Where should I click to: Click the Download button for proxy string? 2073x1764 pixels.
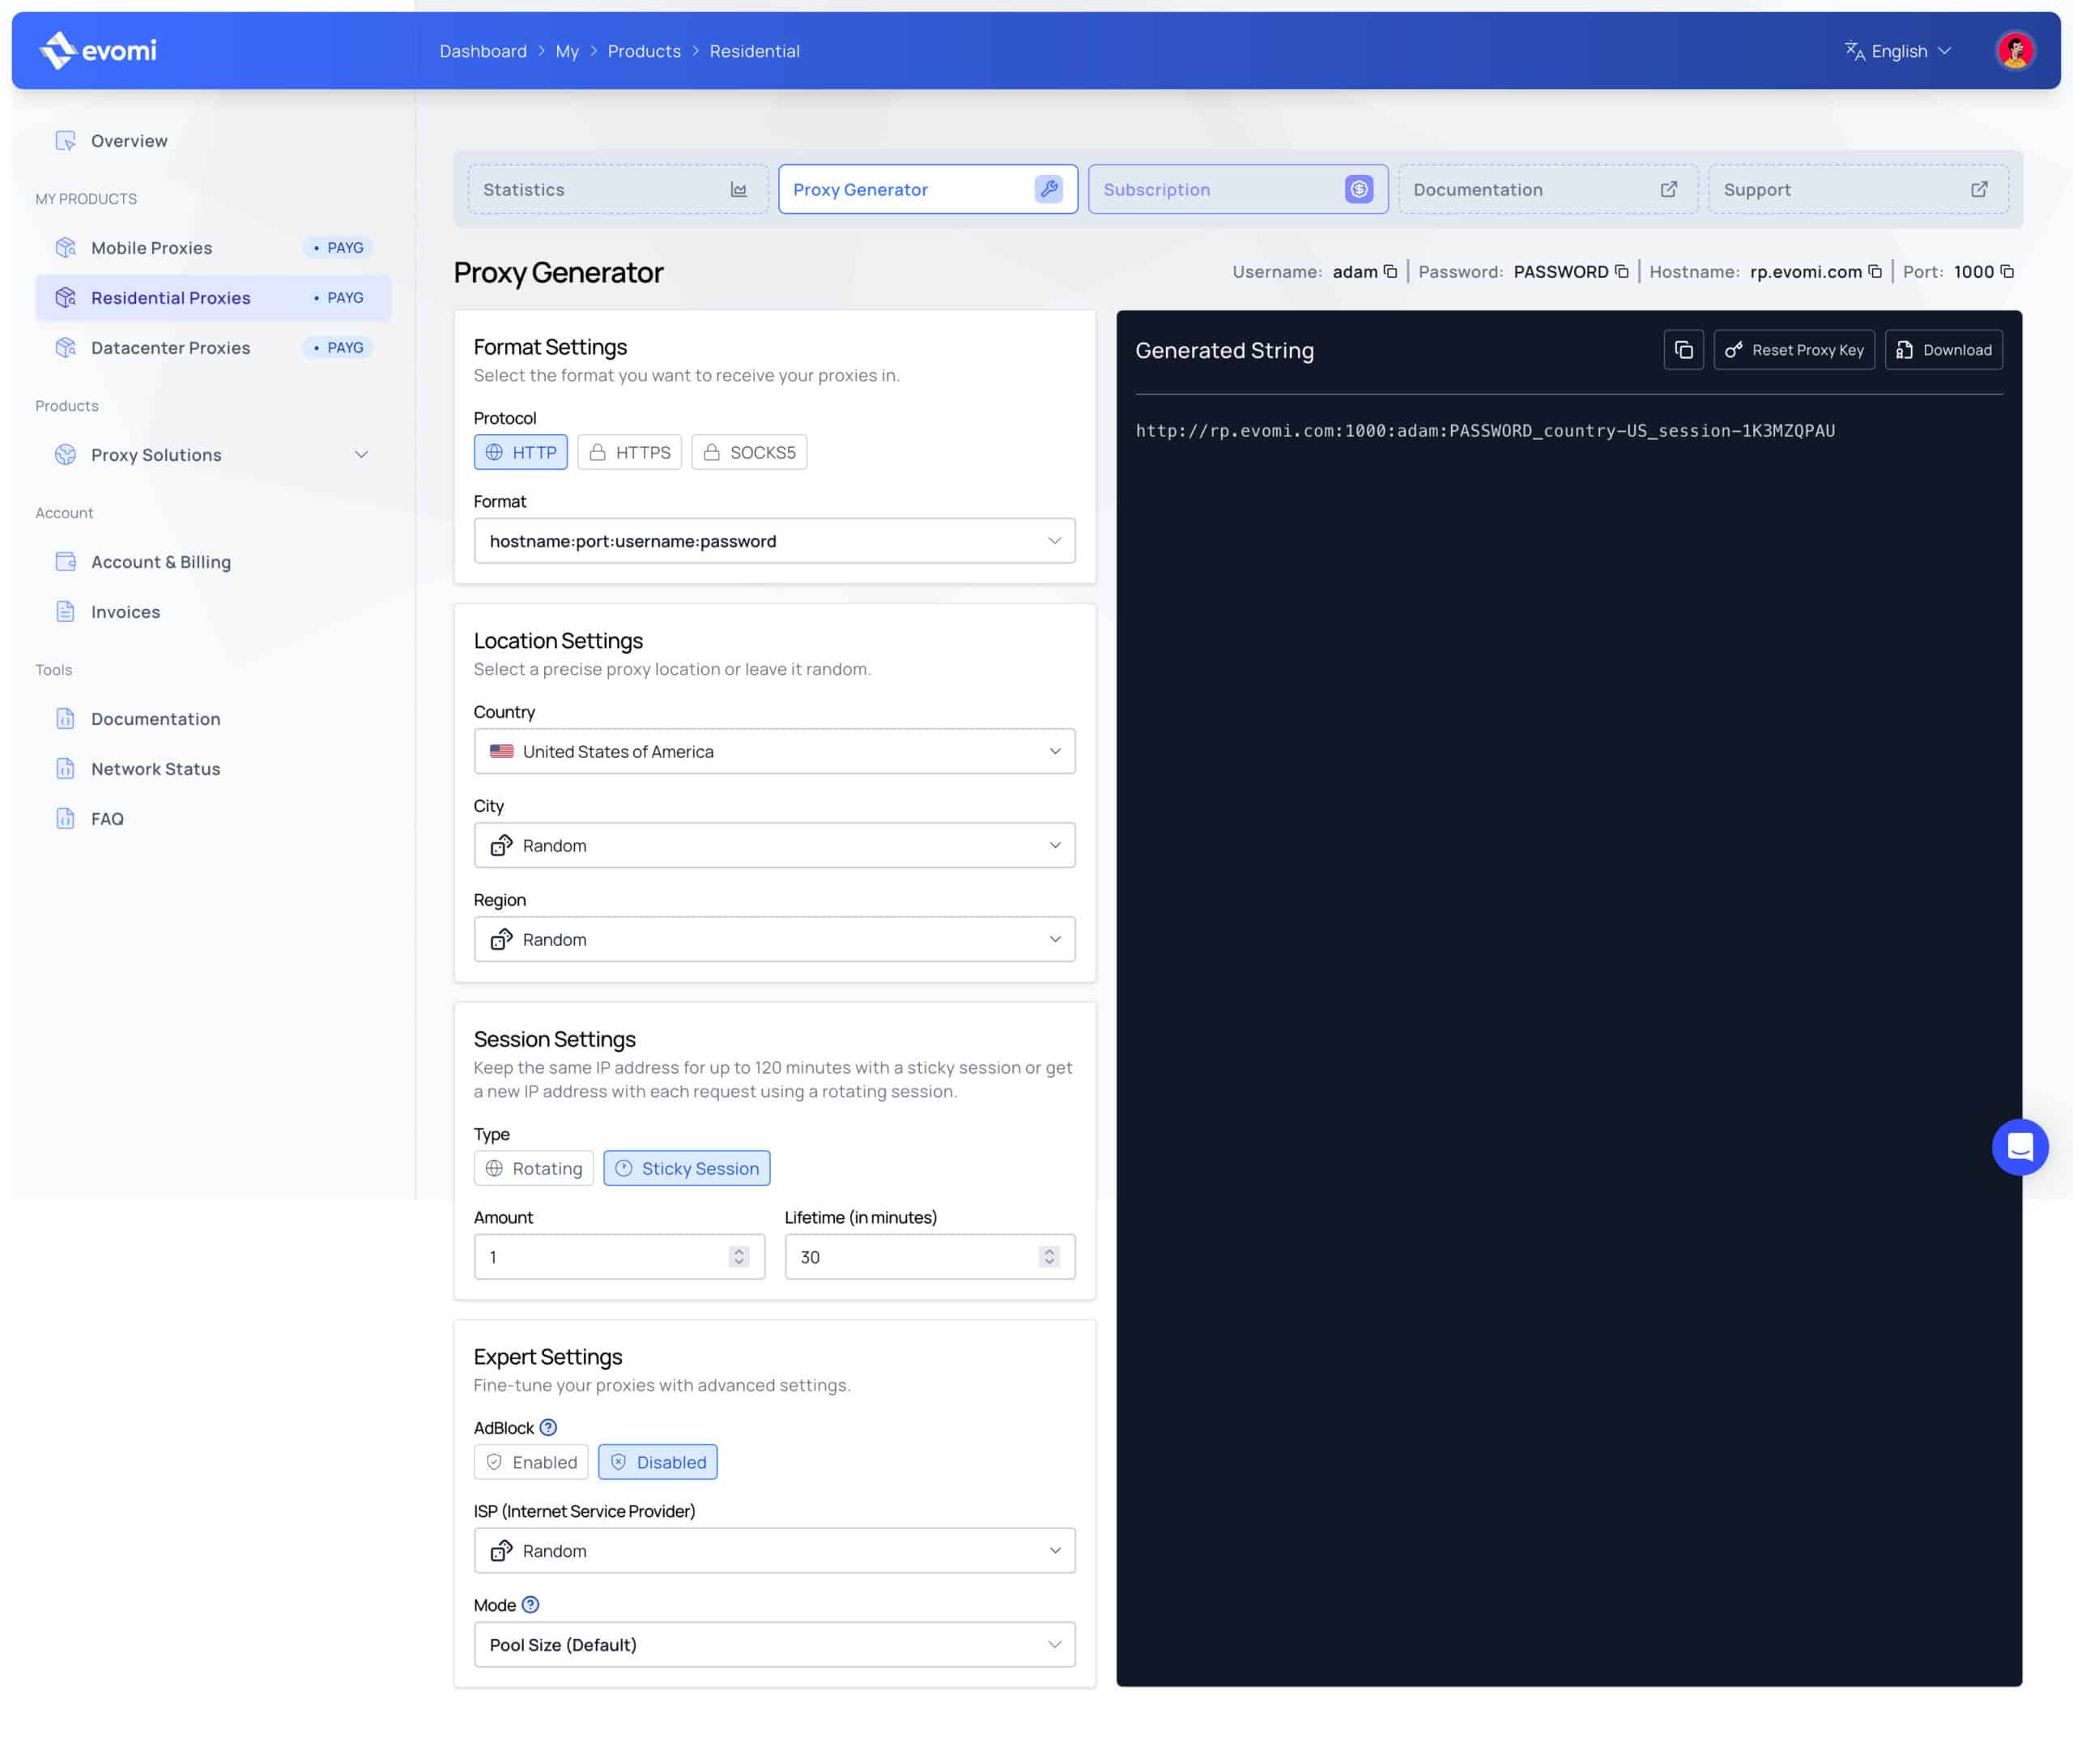pos(1943,350)
